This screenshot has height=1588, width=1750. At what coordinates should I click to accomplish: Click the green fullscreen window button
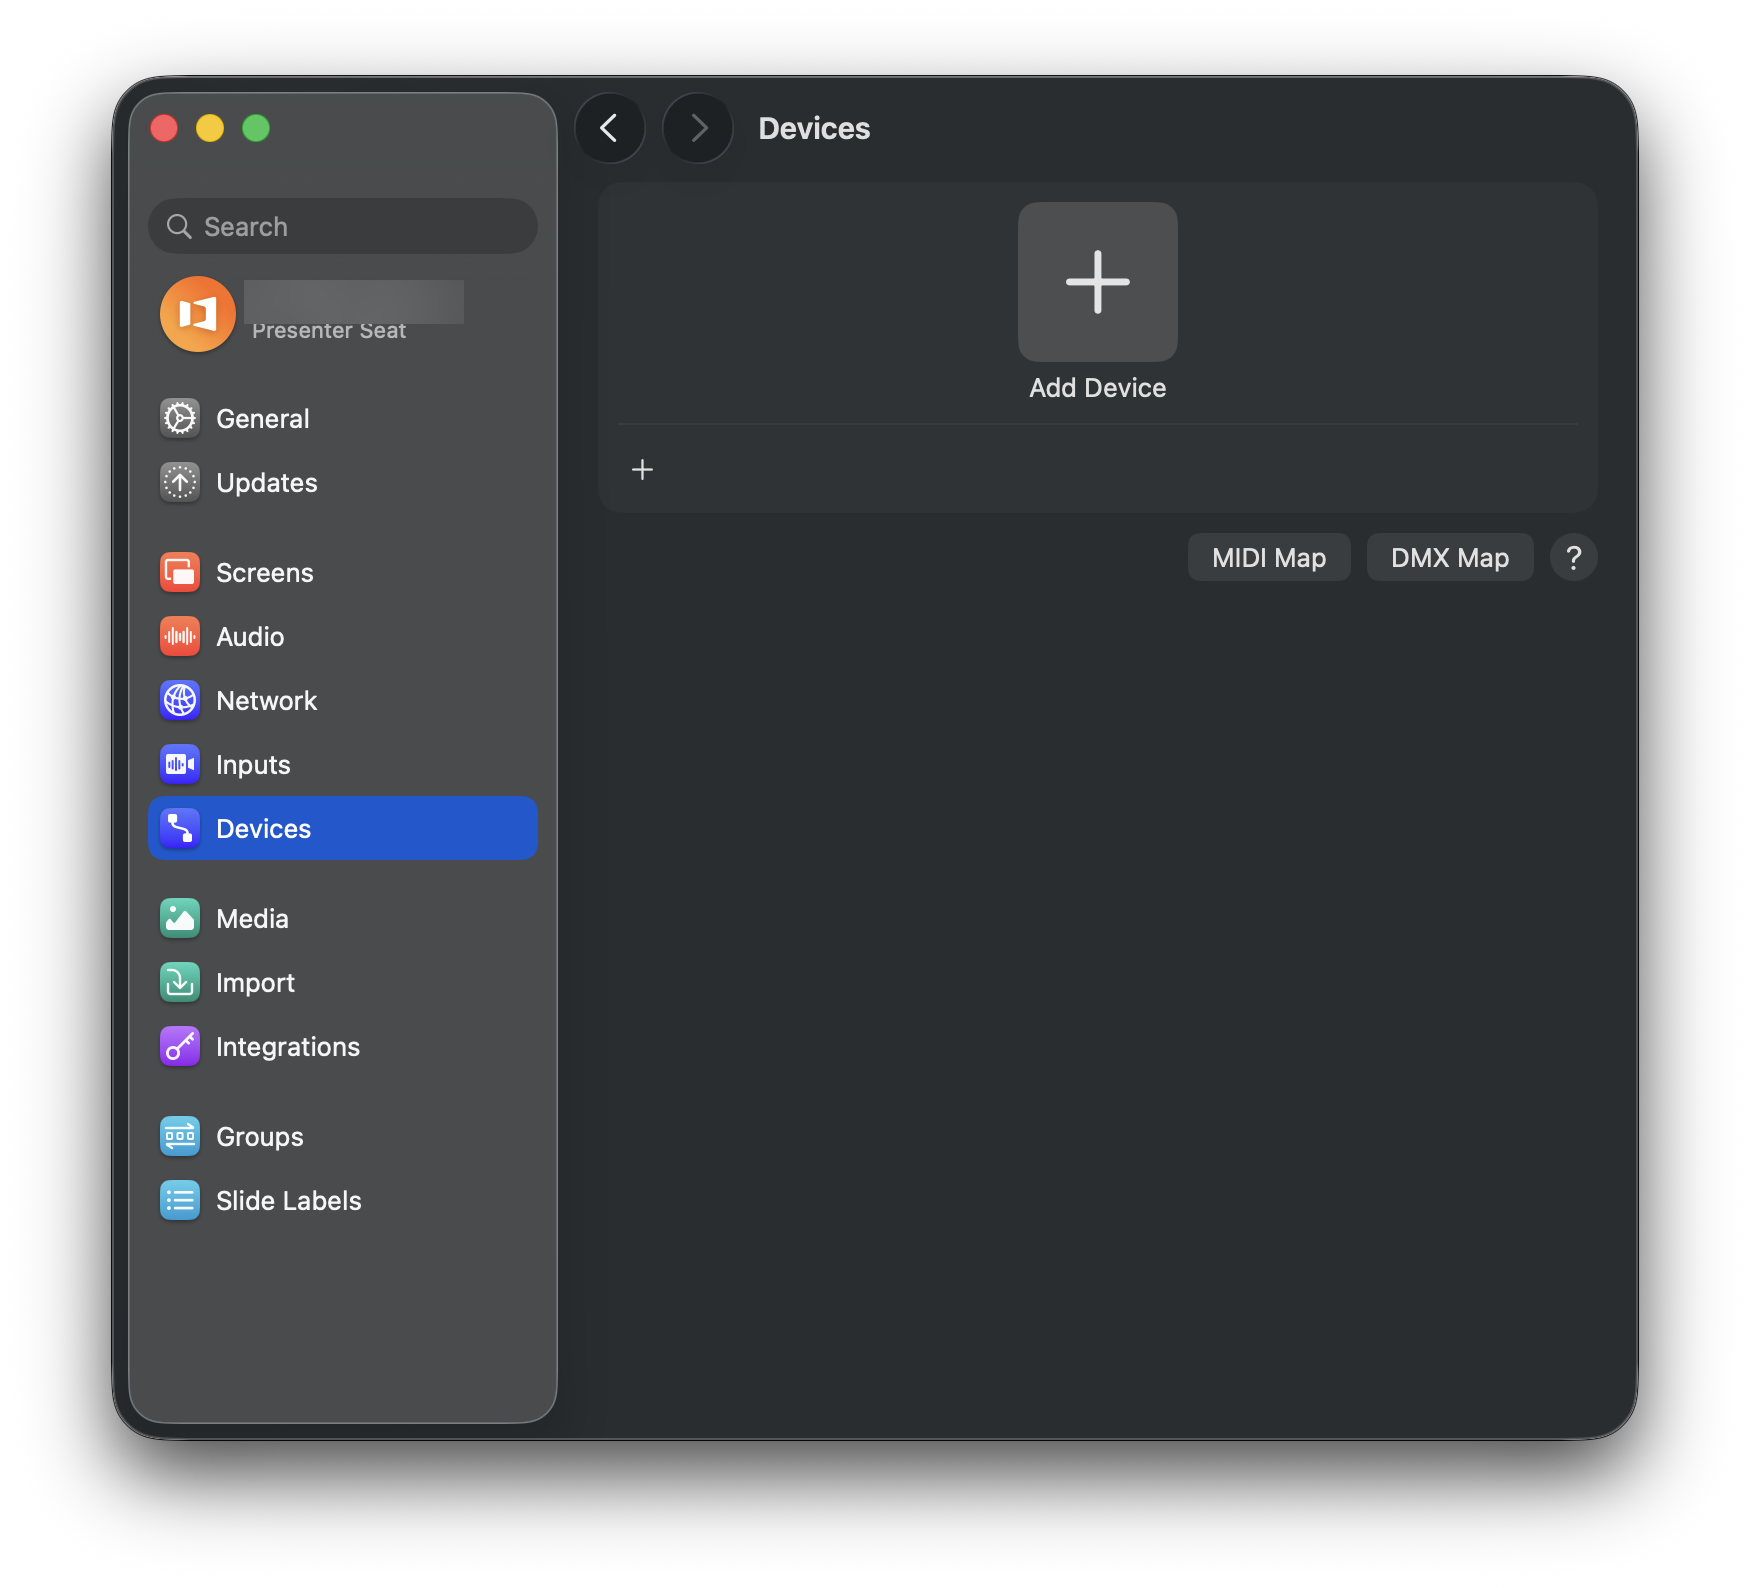(256, 128)
